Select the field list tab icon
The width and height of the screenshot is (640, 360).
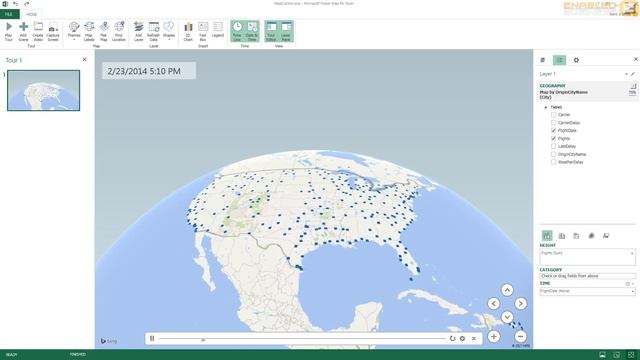pos(560,60)
